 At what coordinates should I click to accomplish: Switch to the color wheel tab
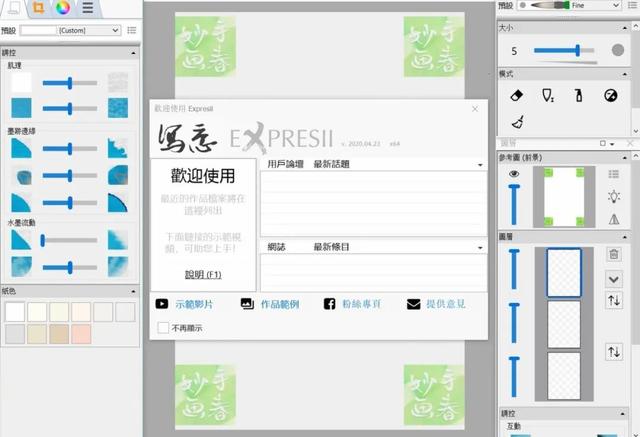click(63, 7)
